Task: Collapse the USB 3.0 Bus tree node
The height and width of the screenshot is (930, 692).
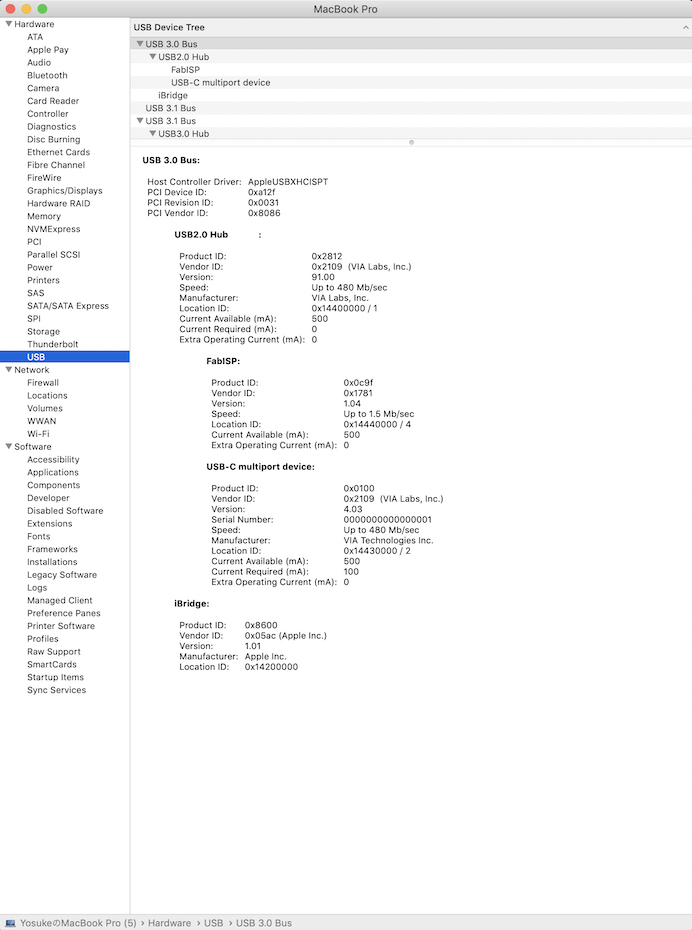Action: [140, 44]
